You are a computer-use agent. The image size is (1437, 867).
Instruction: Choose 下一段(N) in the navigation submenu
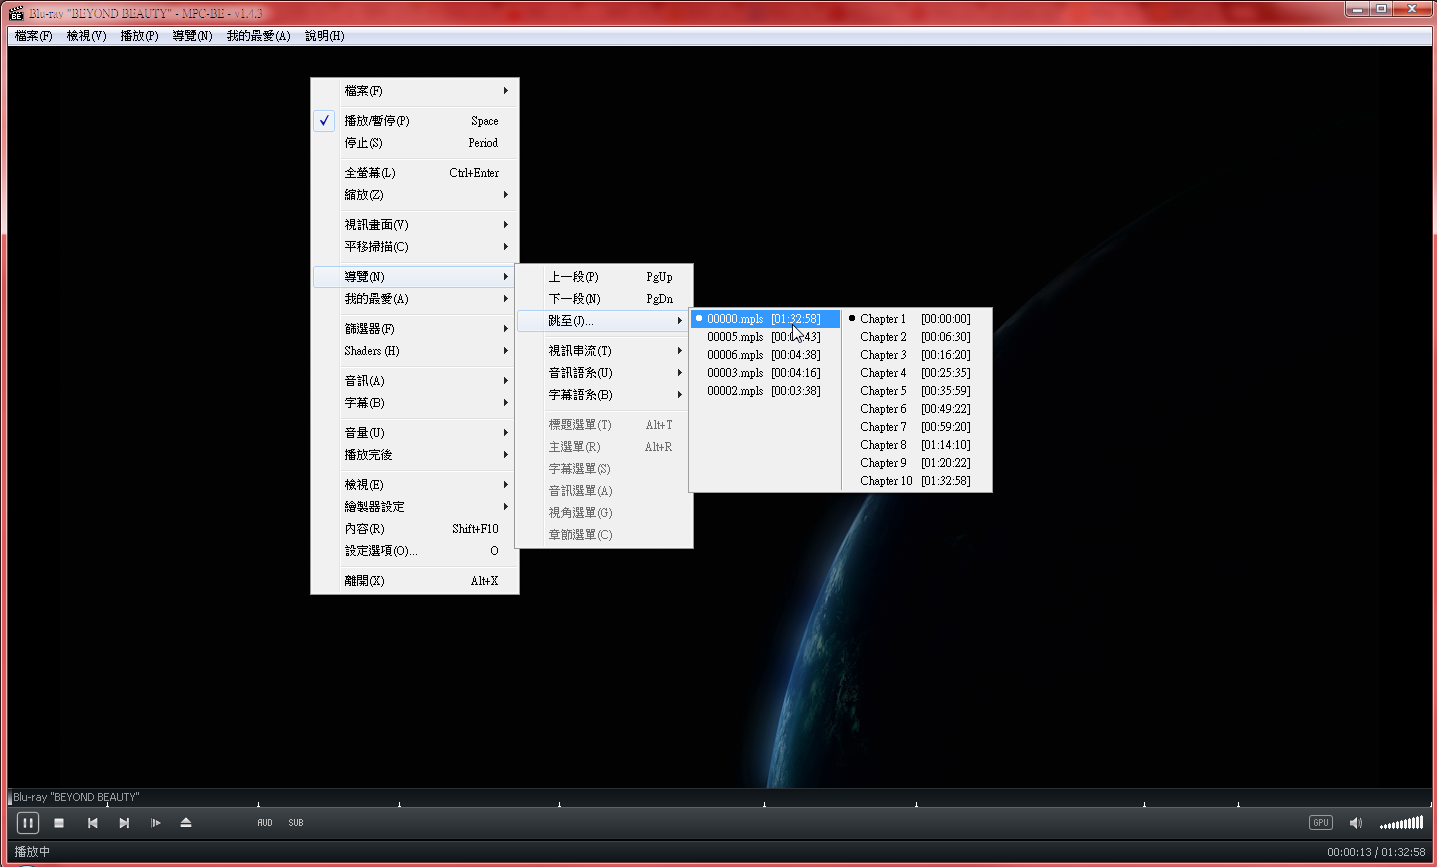tap(604, 299)
